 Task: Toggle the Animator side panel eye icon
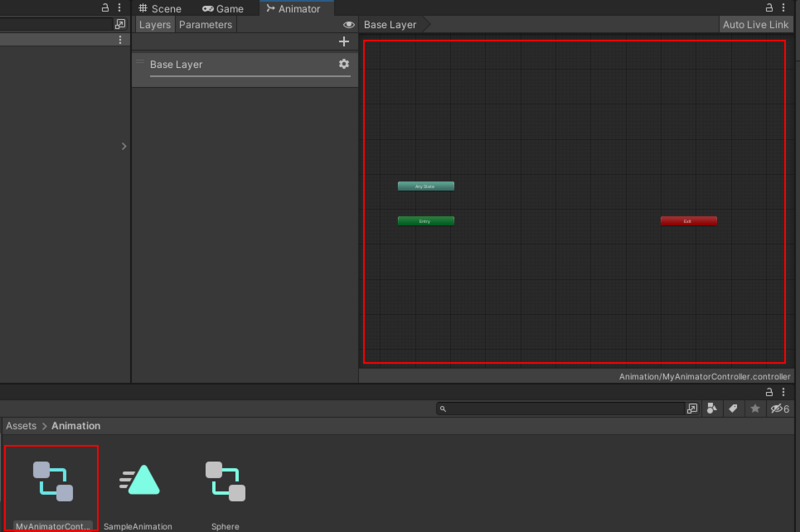point(348,24)
